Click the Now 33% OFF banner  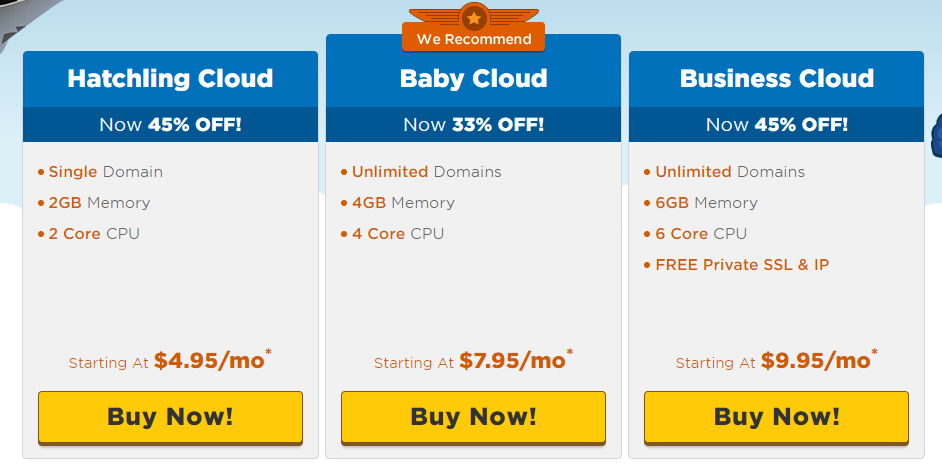point(473,124)
